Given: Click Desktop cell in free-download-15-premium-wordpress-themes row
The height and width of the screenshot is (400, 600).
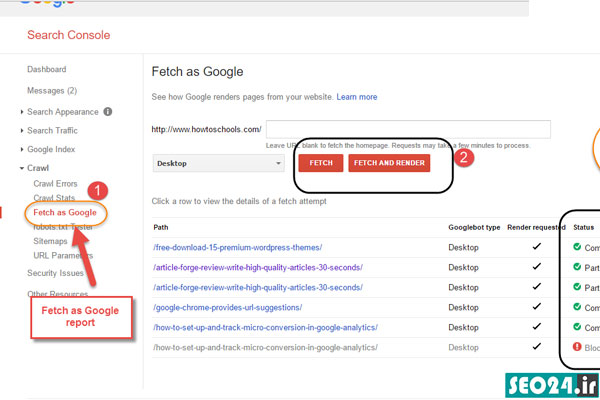Looking at the screenshot, I should point(463,247).
